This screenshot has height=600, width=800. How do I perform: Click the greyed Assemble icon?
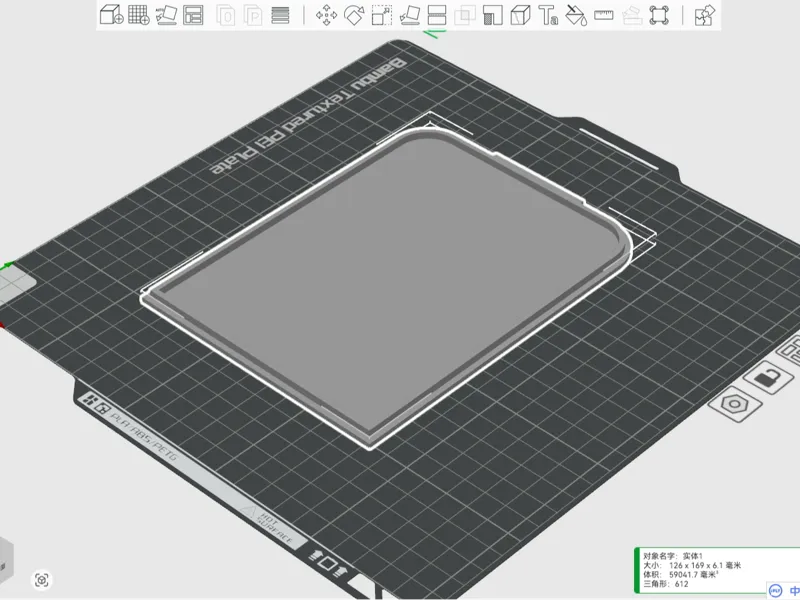(x=632, y=15)
